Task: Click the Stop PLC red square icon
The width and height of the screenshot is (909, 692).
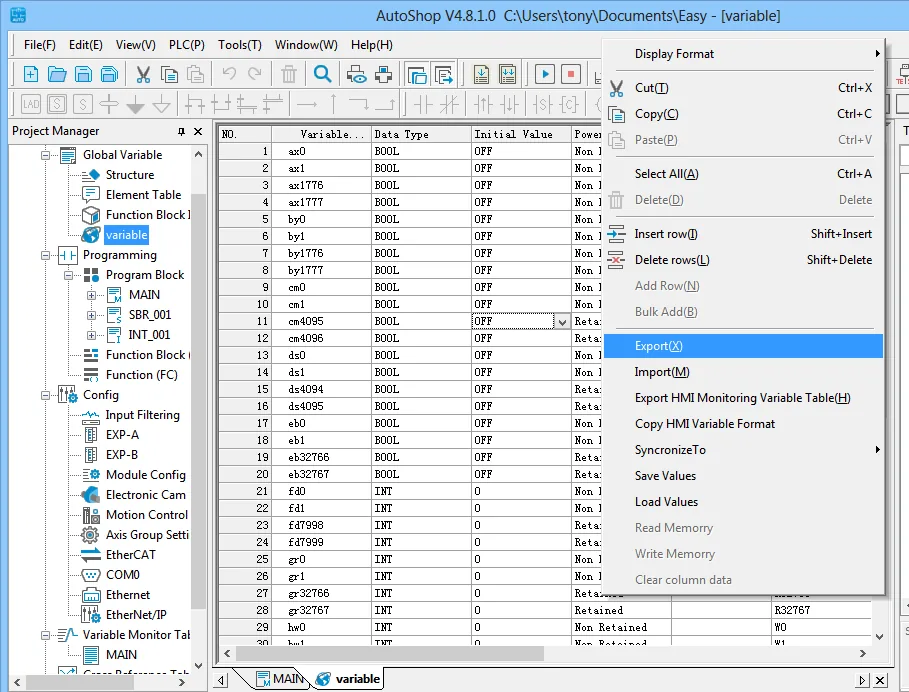Action: tap(571, 74)
